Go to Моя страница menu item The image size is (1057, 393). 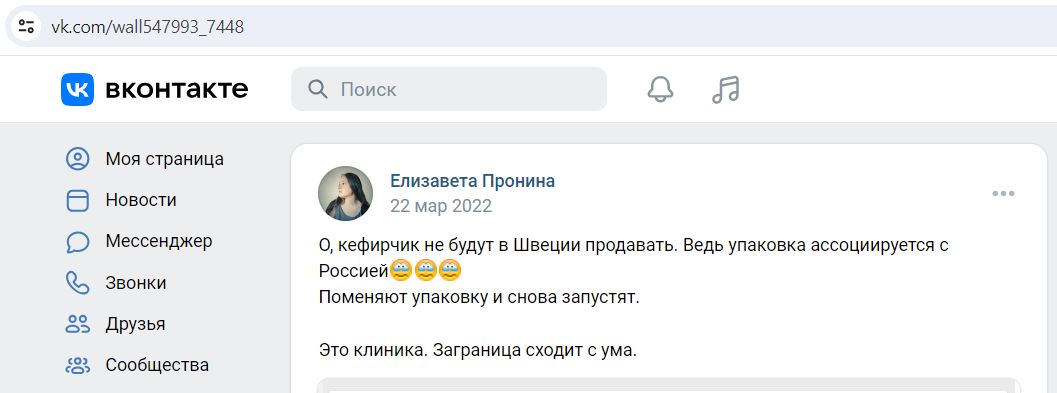pos(164,159)
